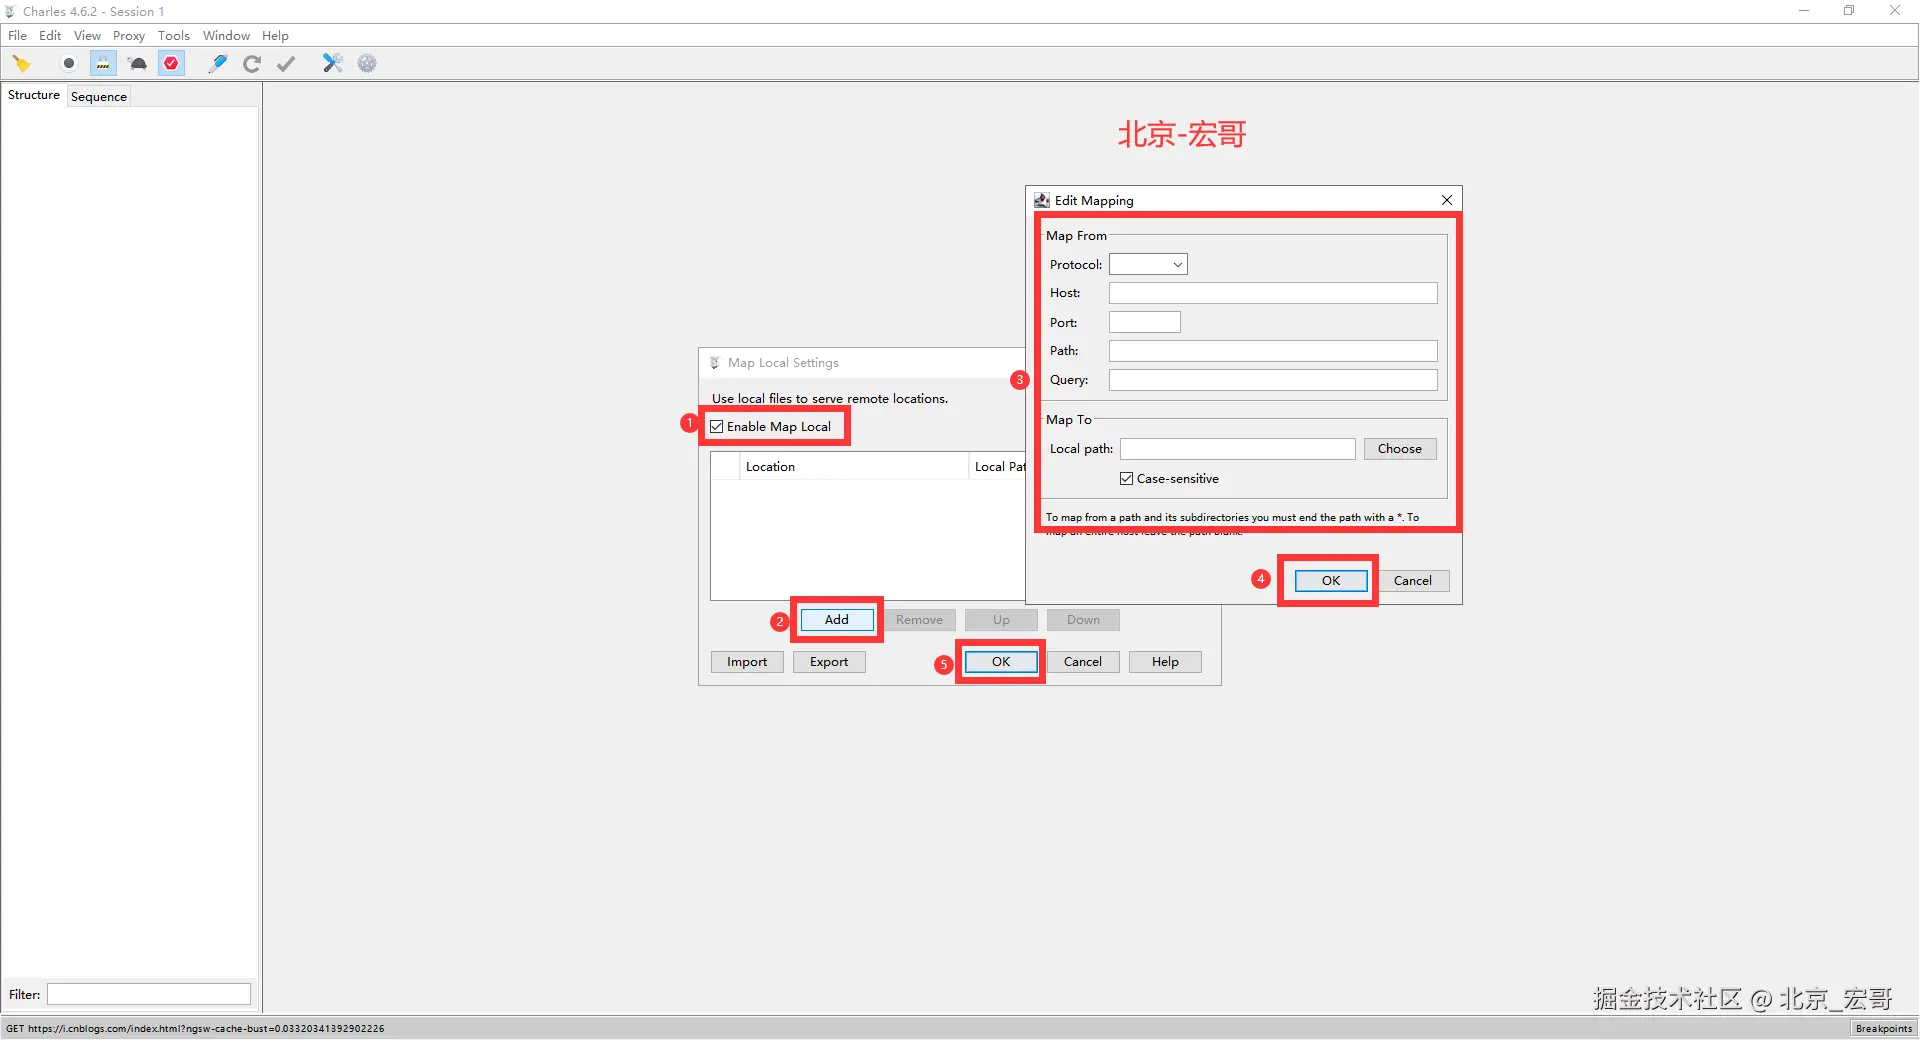The image size is (1920, 1040).
Task: Toggle the Enable Map Local checkbox
Action: pyautogui.click(x=717, y=427)
